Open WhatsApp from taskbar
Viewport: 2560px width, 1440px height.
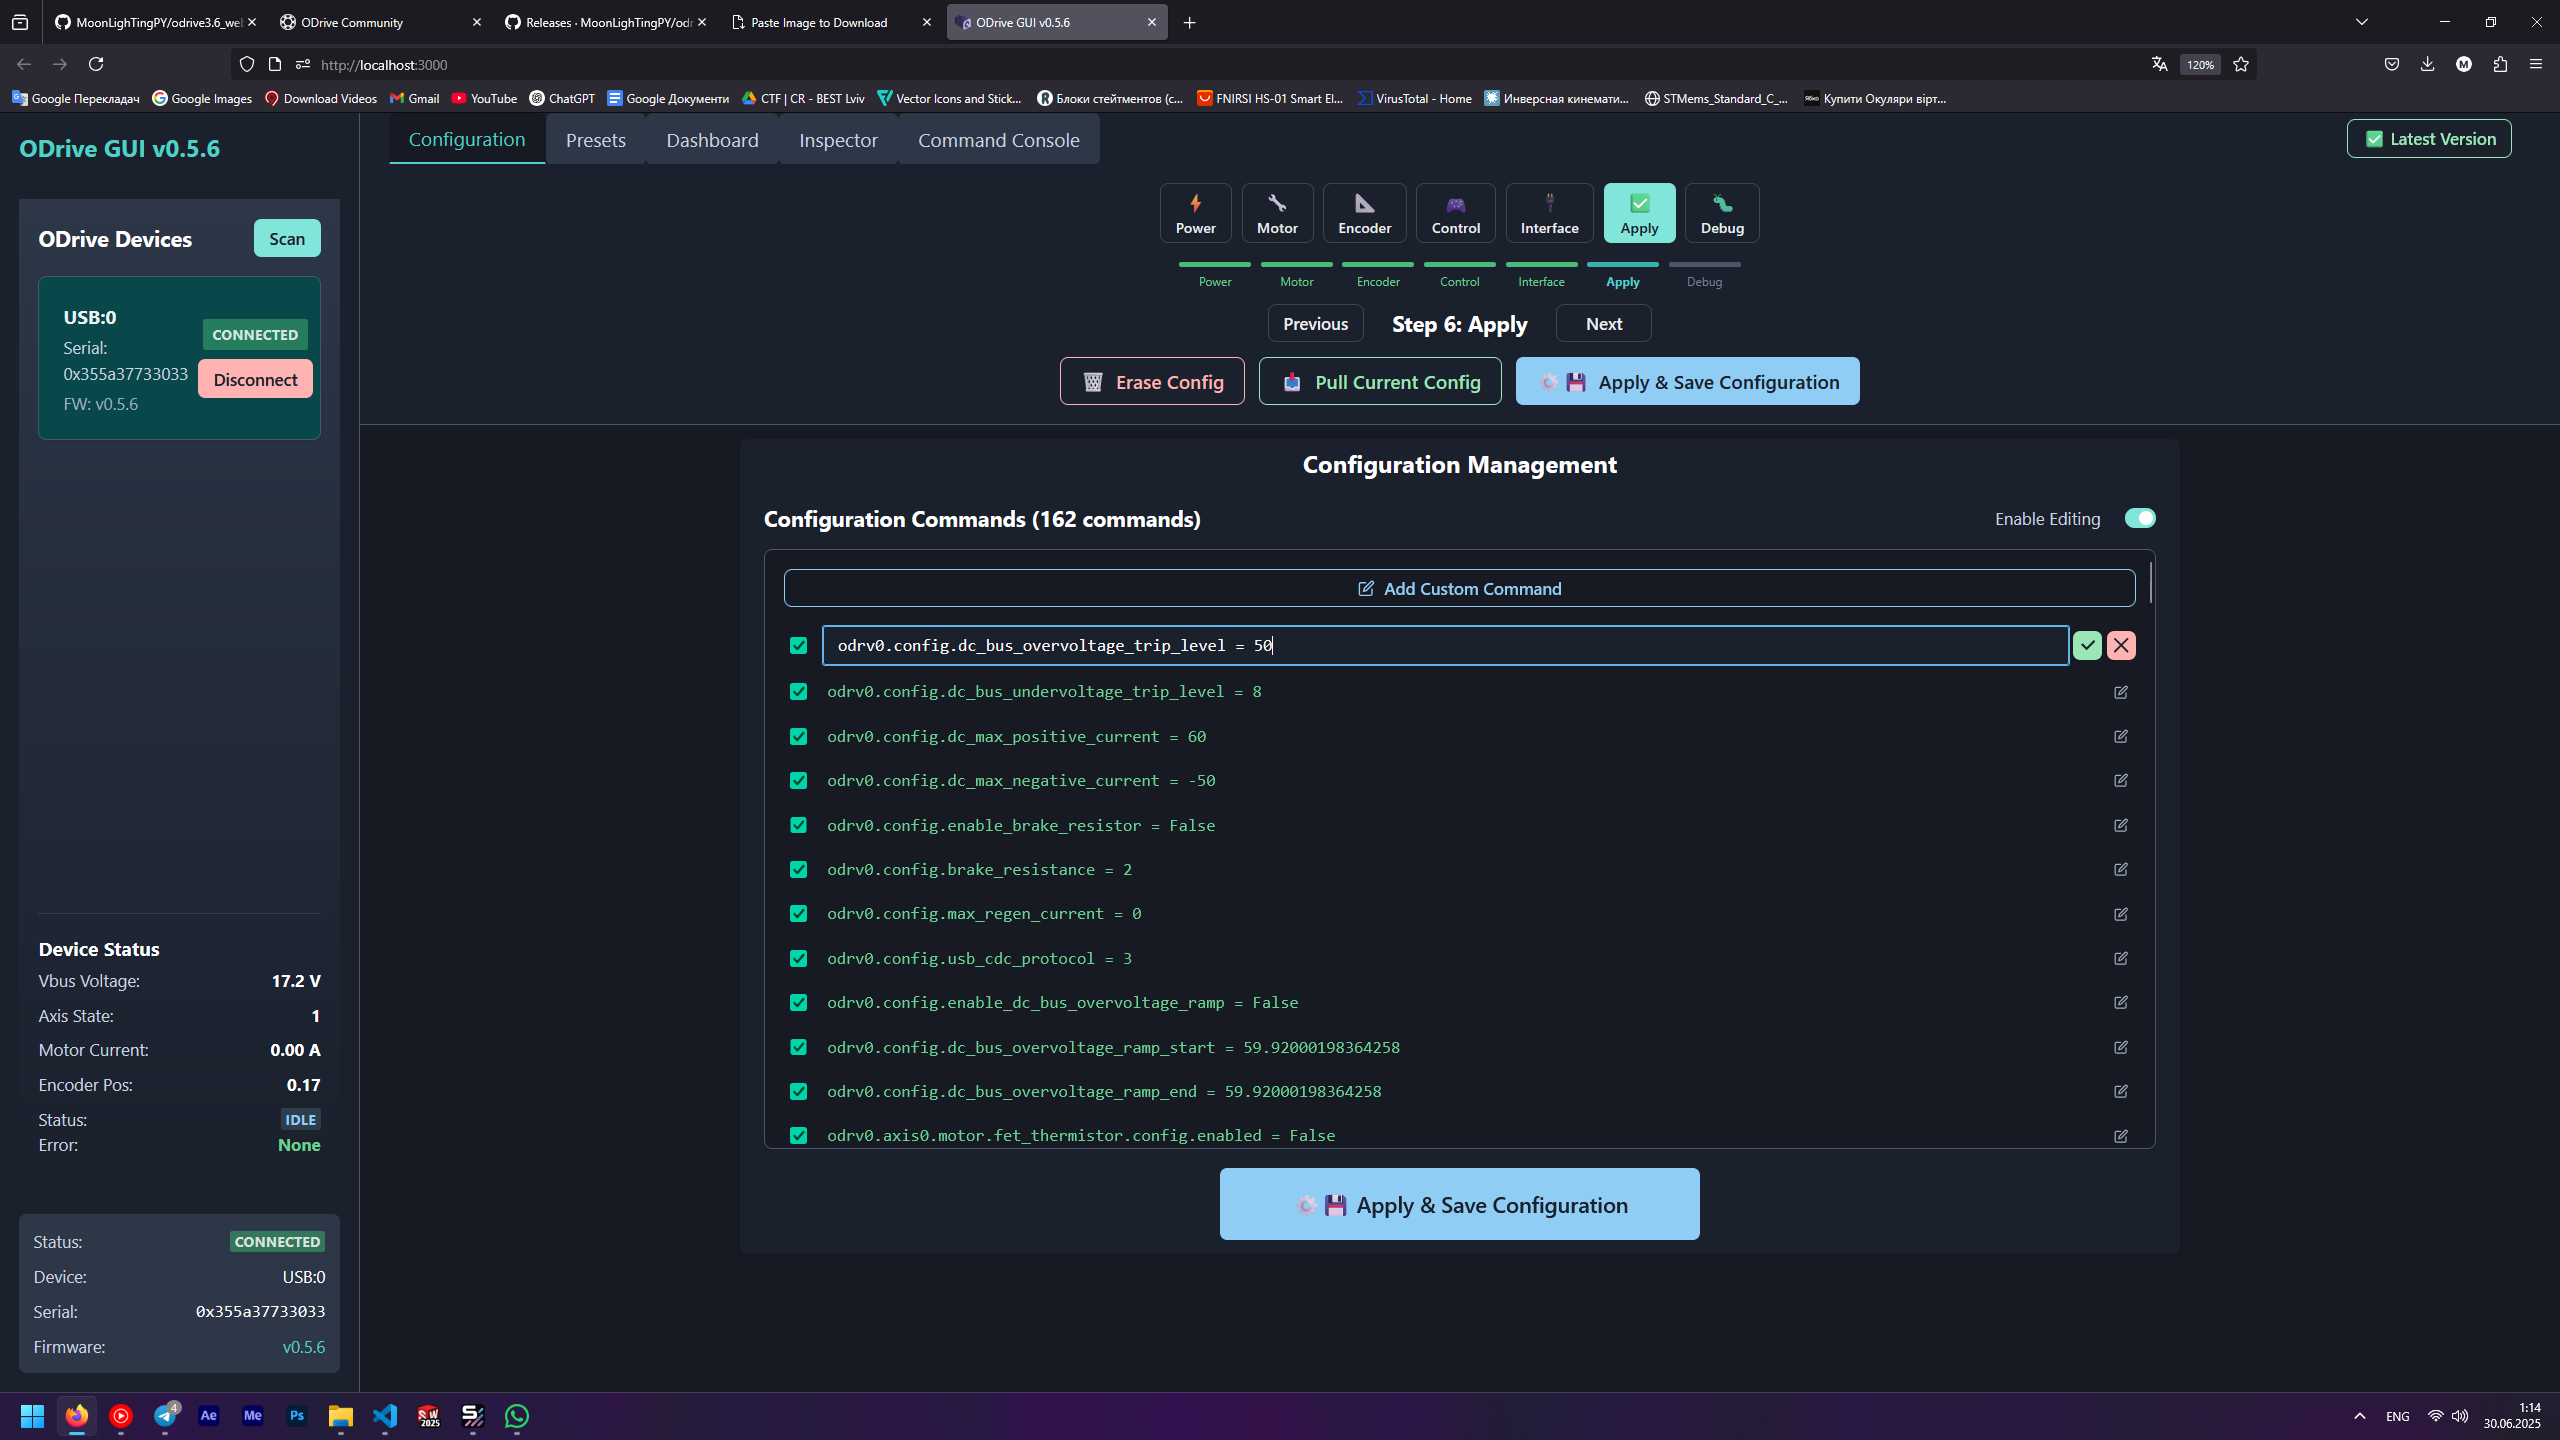tap(517, 1416)
